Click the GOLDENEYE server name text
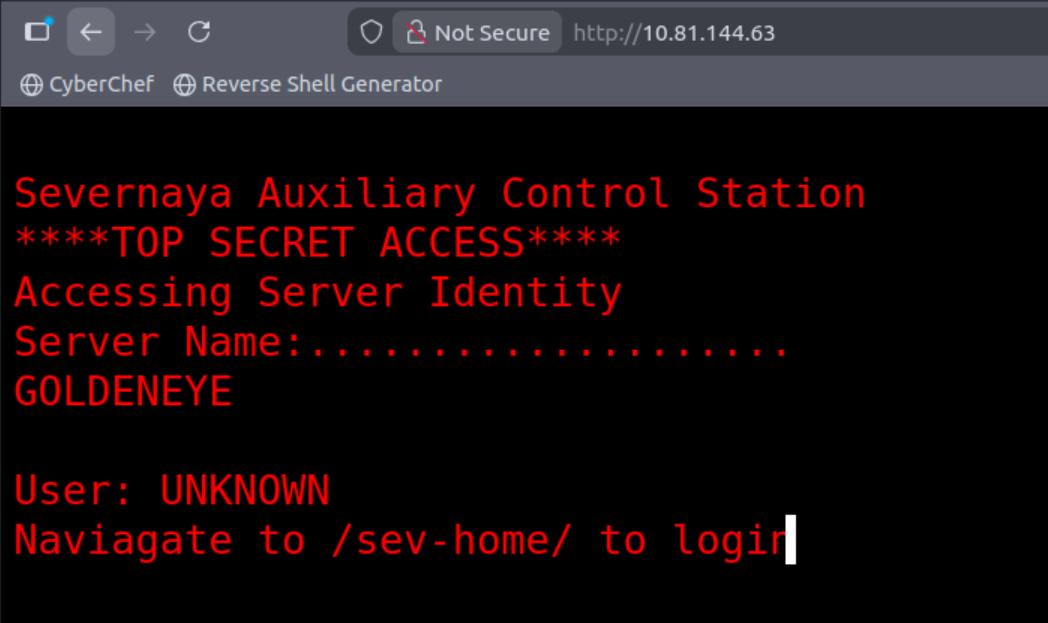 (123, 392)
